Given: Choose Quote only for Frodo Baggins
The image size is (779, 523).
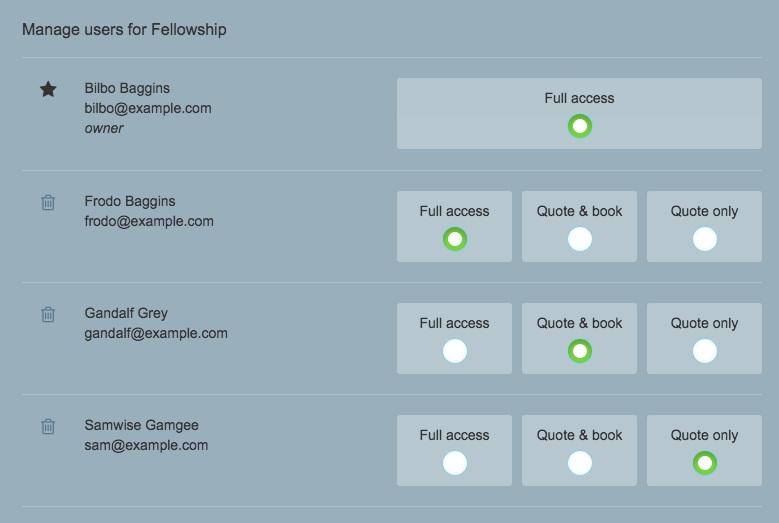Looking at the screenshot, I should pos(704,239).
